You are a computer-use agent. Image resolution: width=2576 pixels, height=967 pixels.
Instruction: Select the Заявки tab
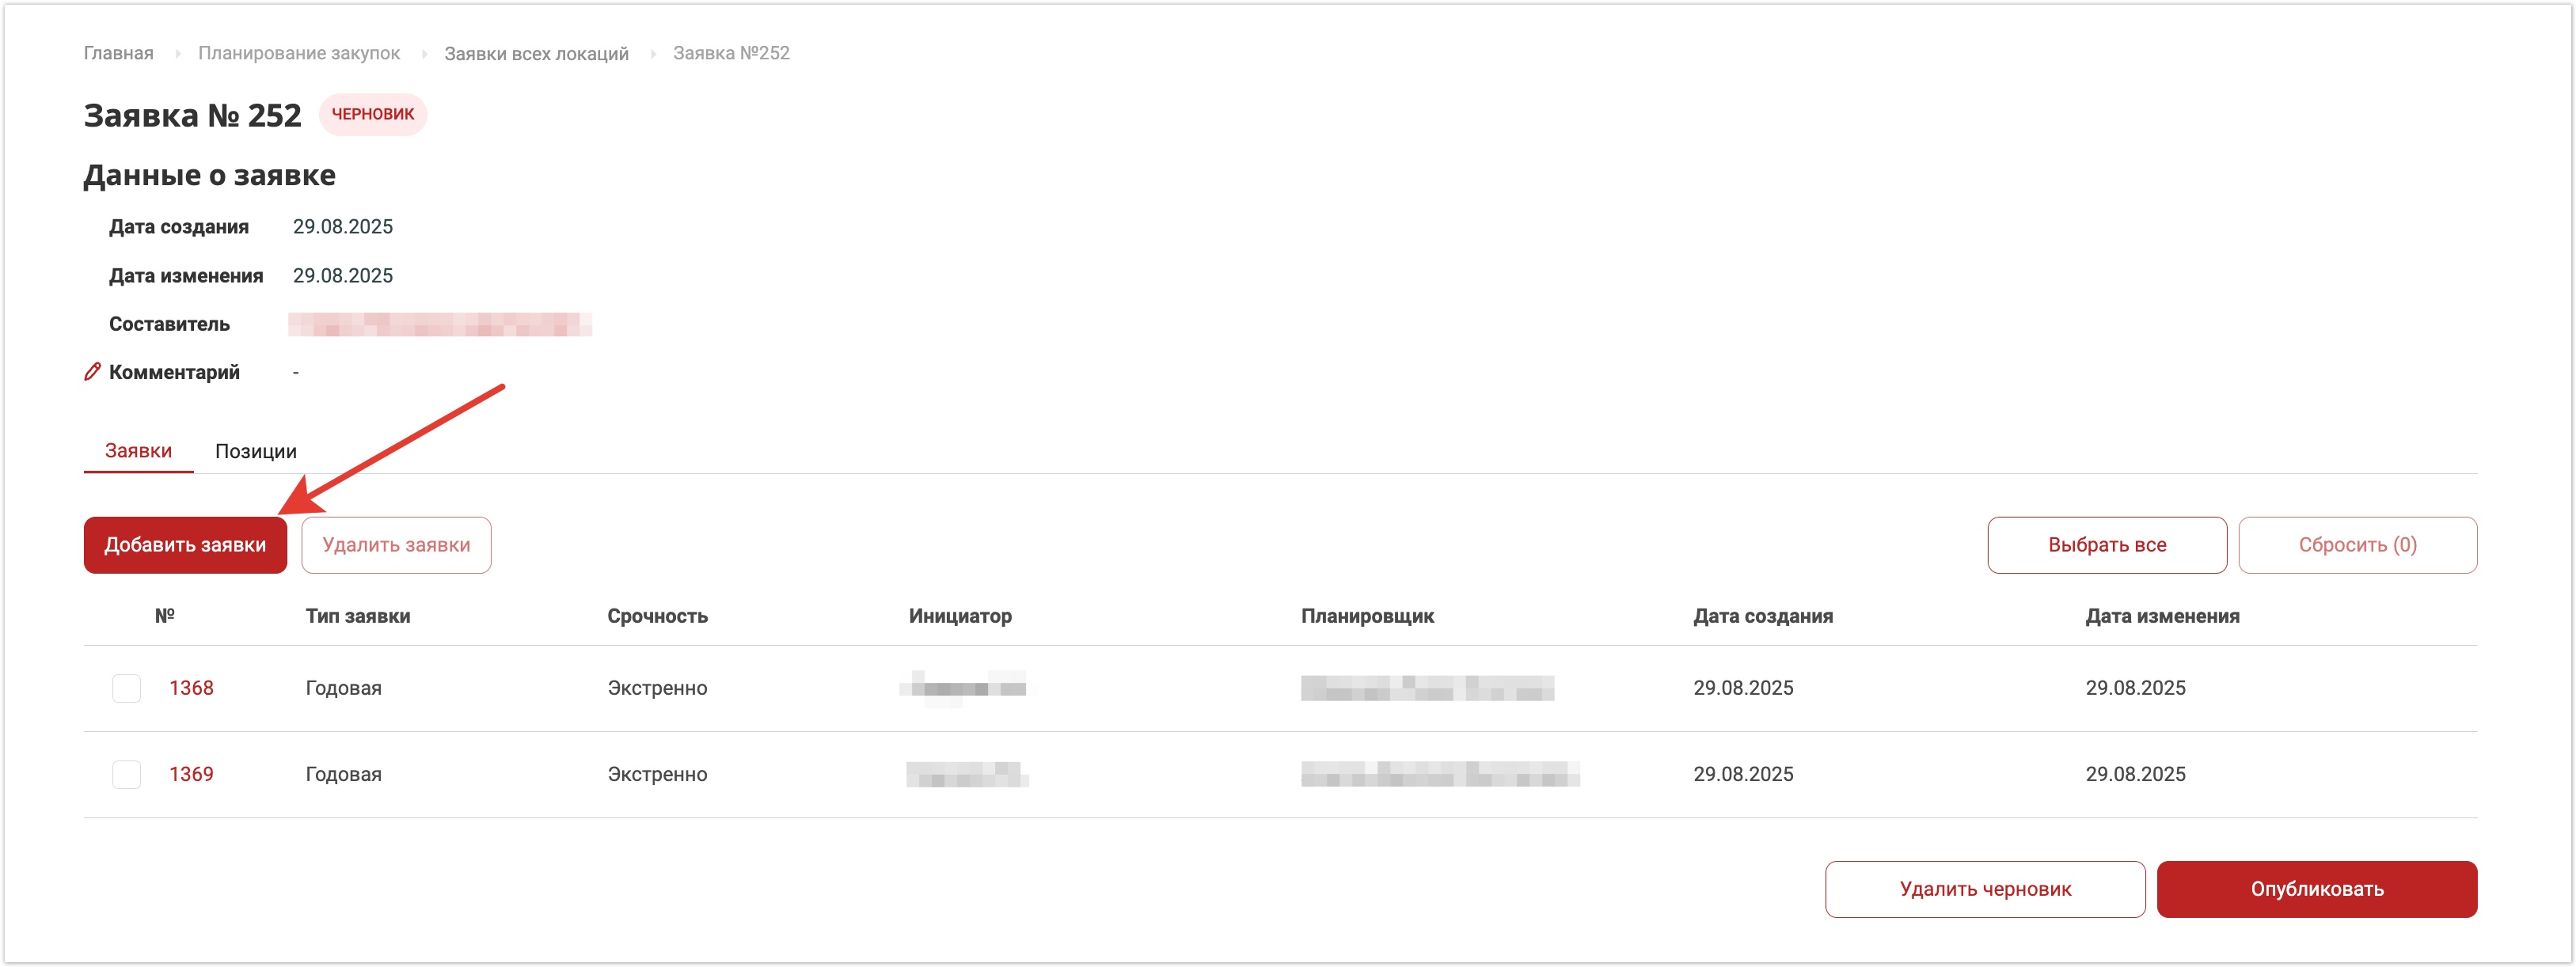[x=138, y=451]
